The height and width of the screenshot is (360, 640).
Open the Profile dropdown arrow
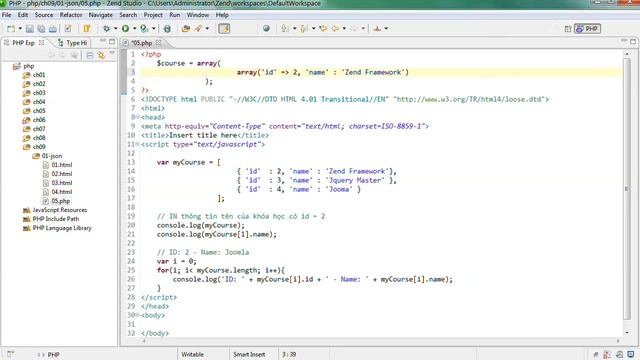(x=153, y=29)
